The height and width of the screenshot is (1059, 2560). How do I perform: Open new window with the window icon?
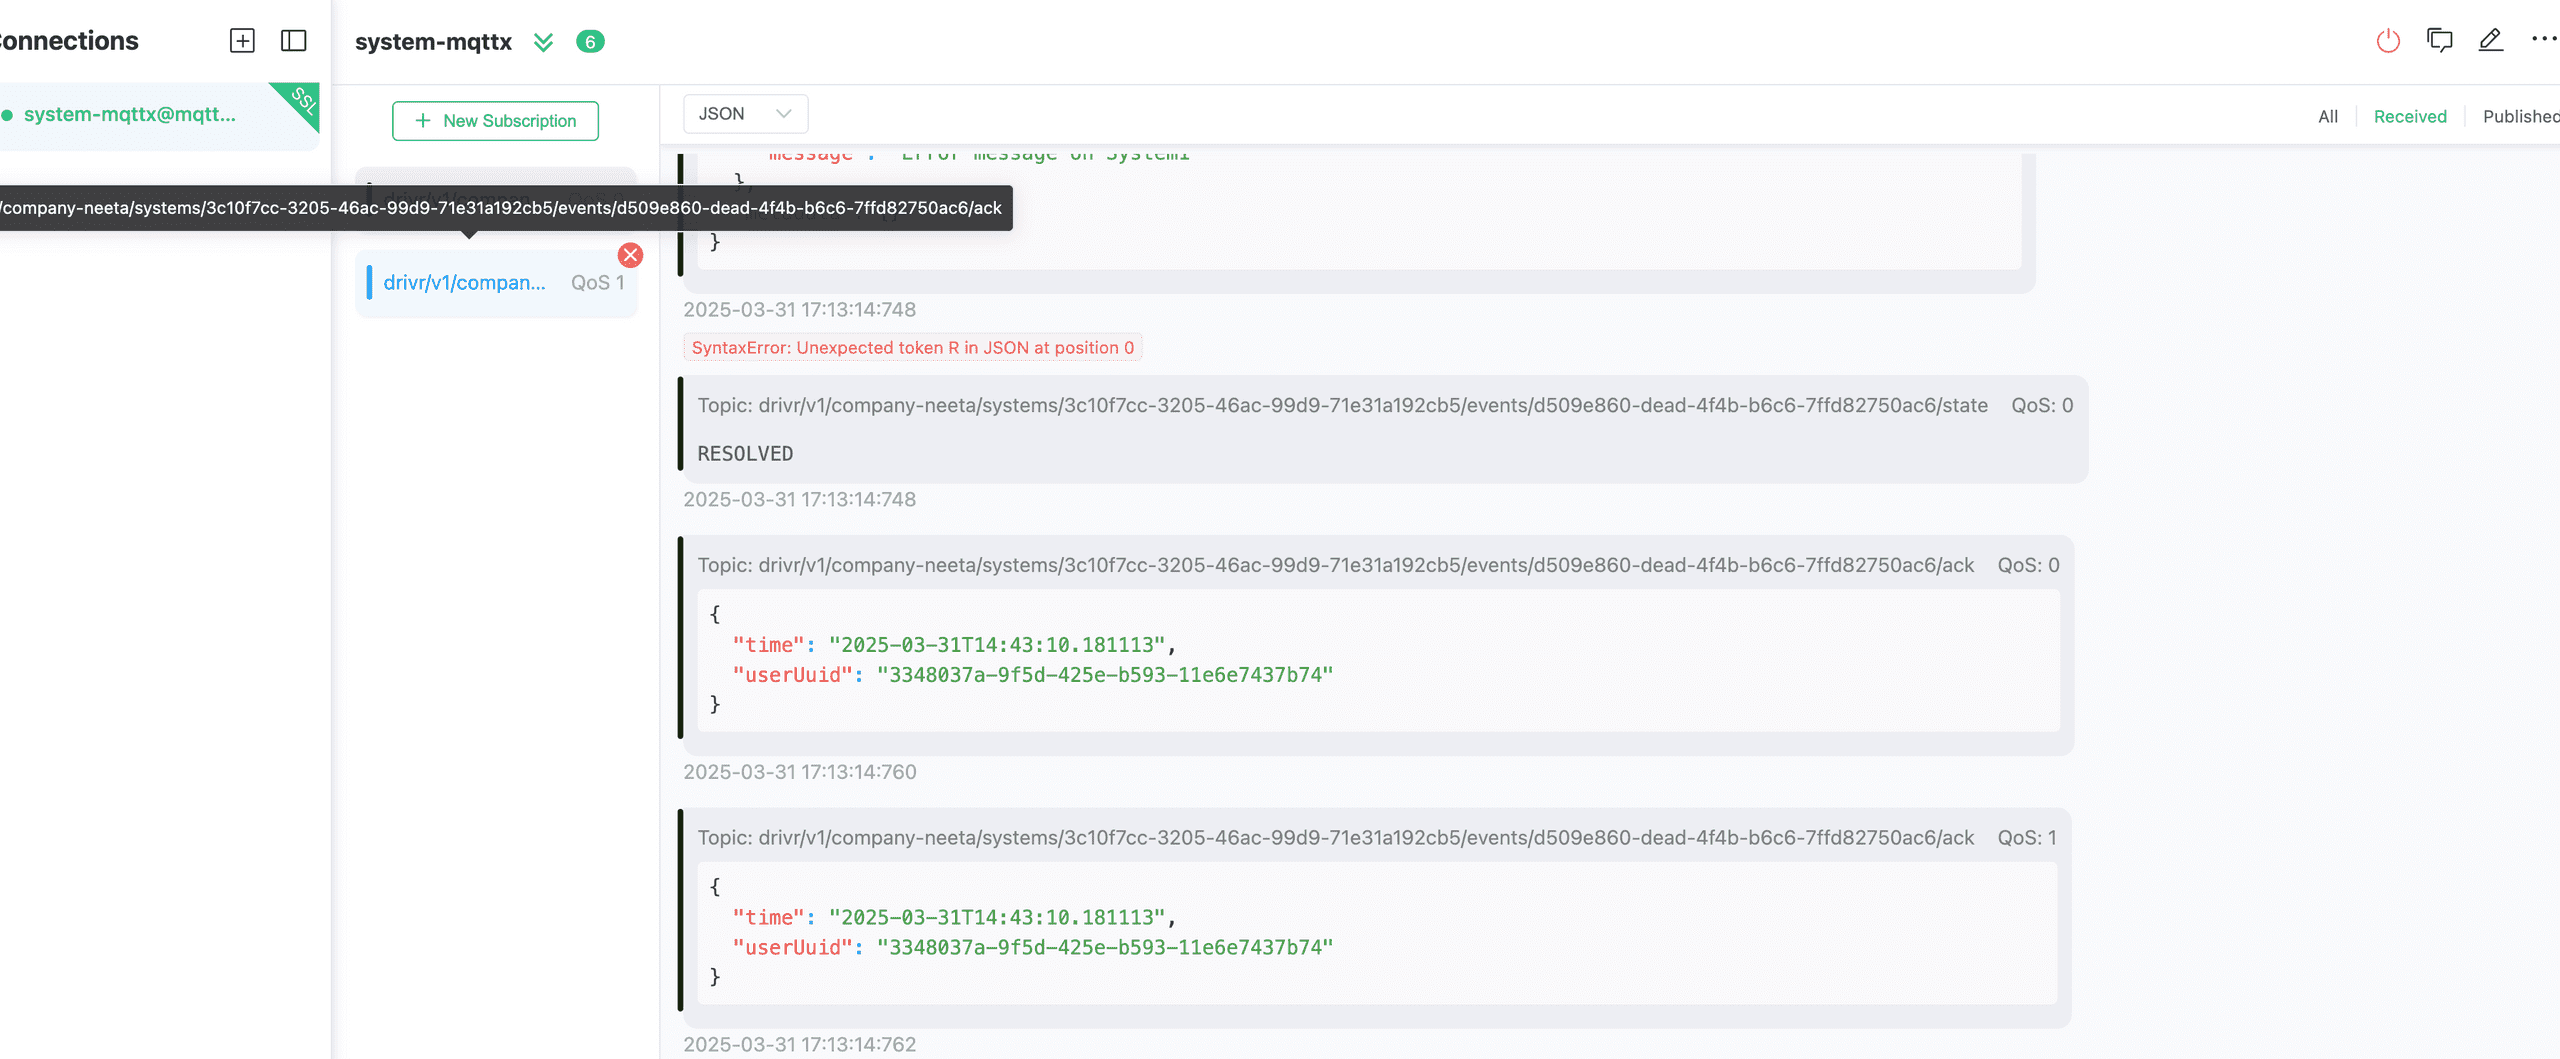pos(2440,41)
